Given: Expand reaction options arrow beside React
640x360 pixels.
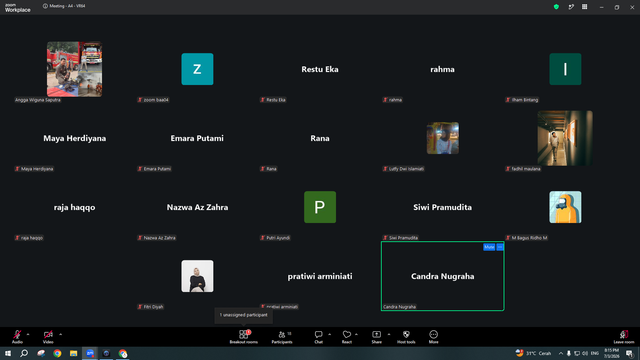Looking at the screenshot, I should 356,334.
